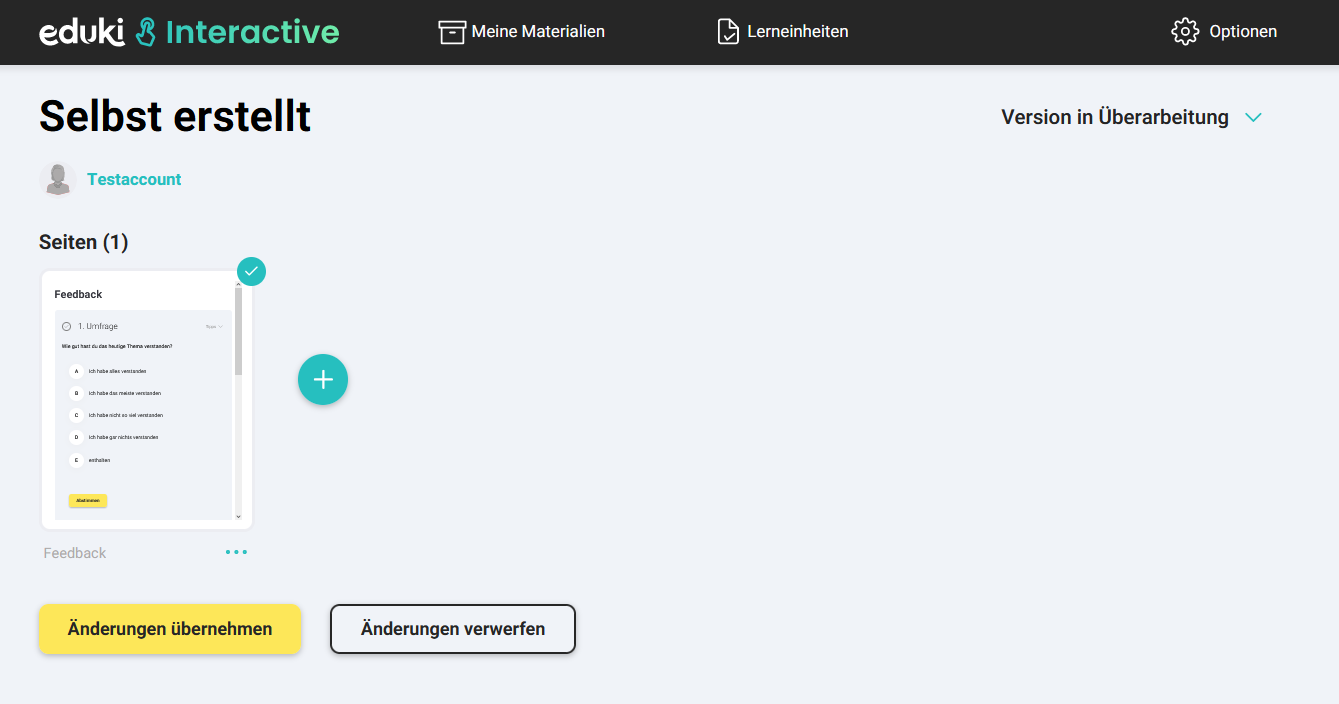
Task: Click 'Ich habe gar nichts verstanden' text
Action: click(124, 437)
